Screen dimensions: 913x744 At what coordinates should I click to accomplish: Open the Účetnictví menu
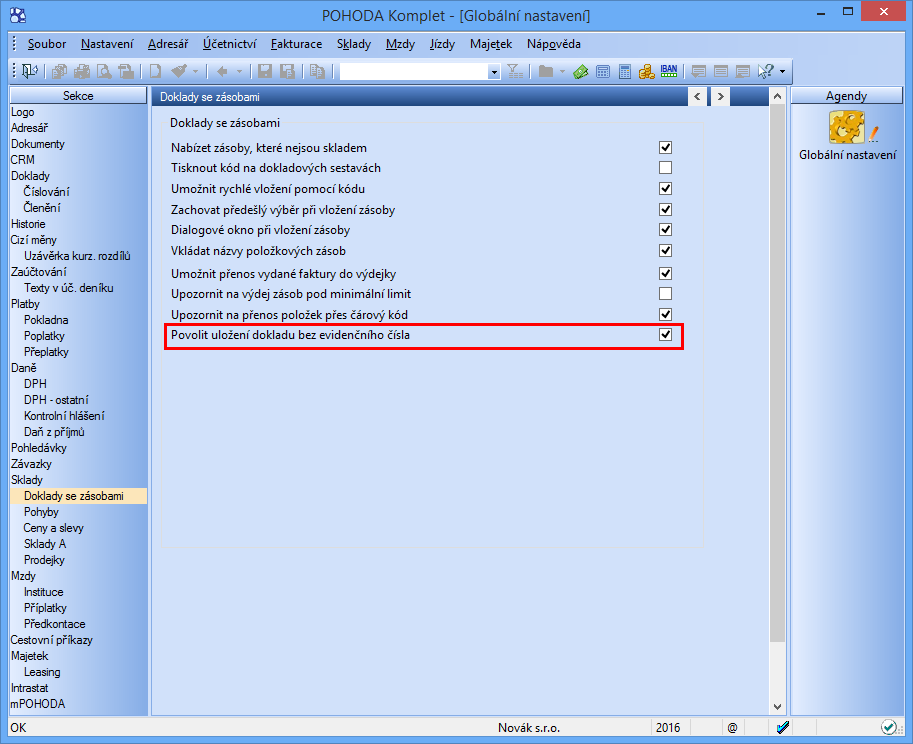click(229, 44)
